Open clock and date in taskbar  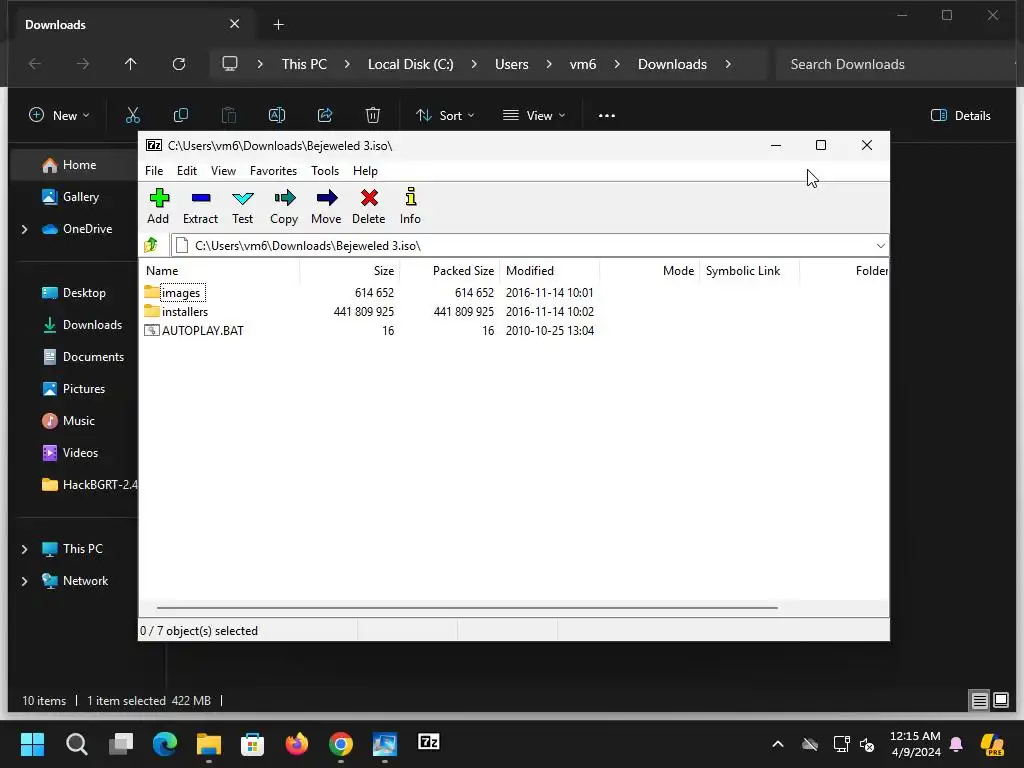coord(915,744)
